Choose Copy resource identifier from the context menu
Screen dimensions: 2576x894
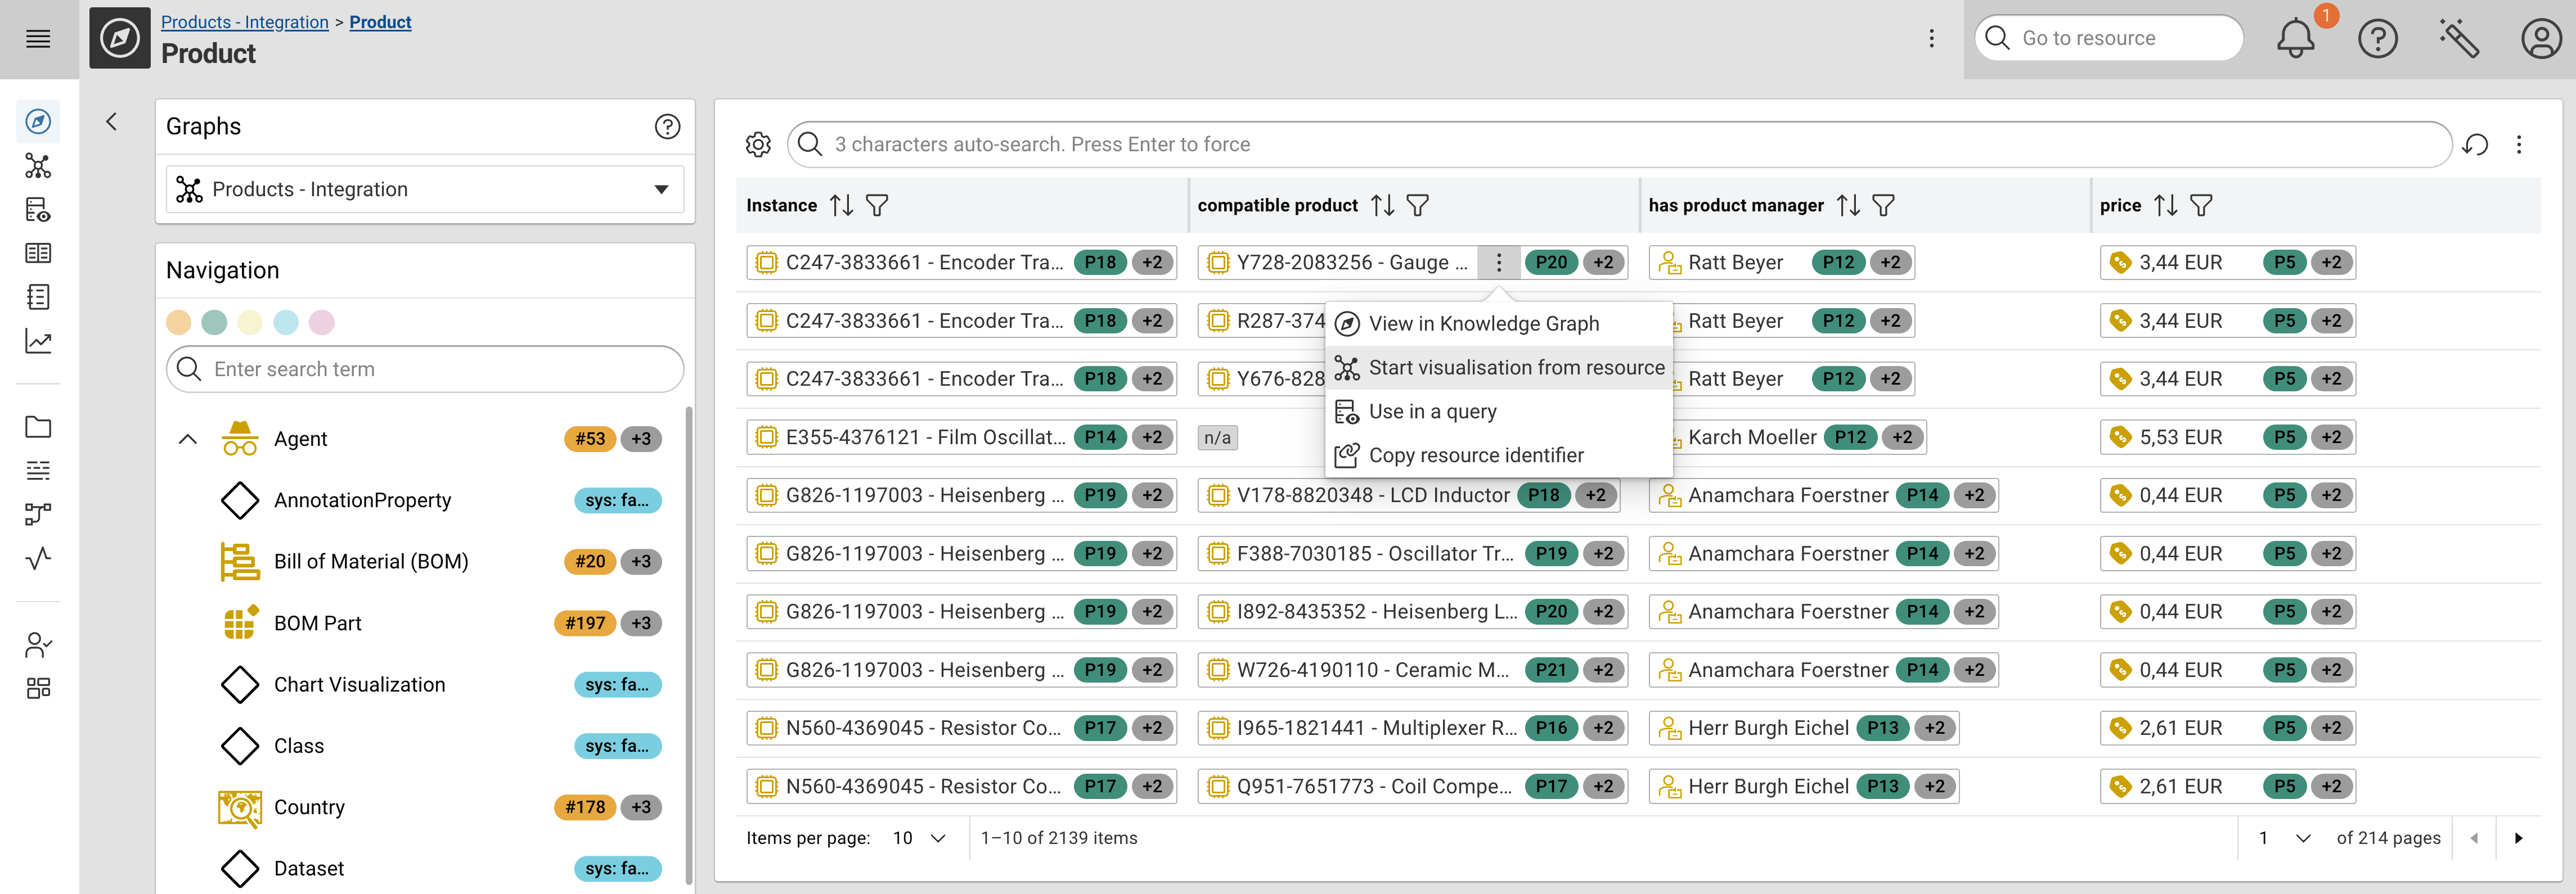coord(1476,454)
